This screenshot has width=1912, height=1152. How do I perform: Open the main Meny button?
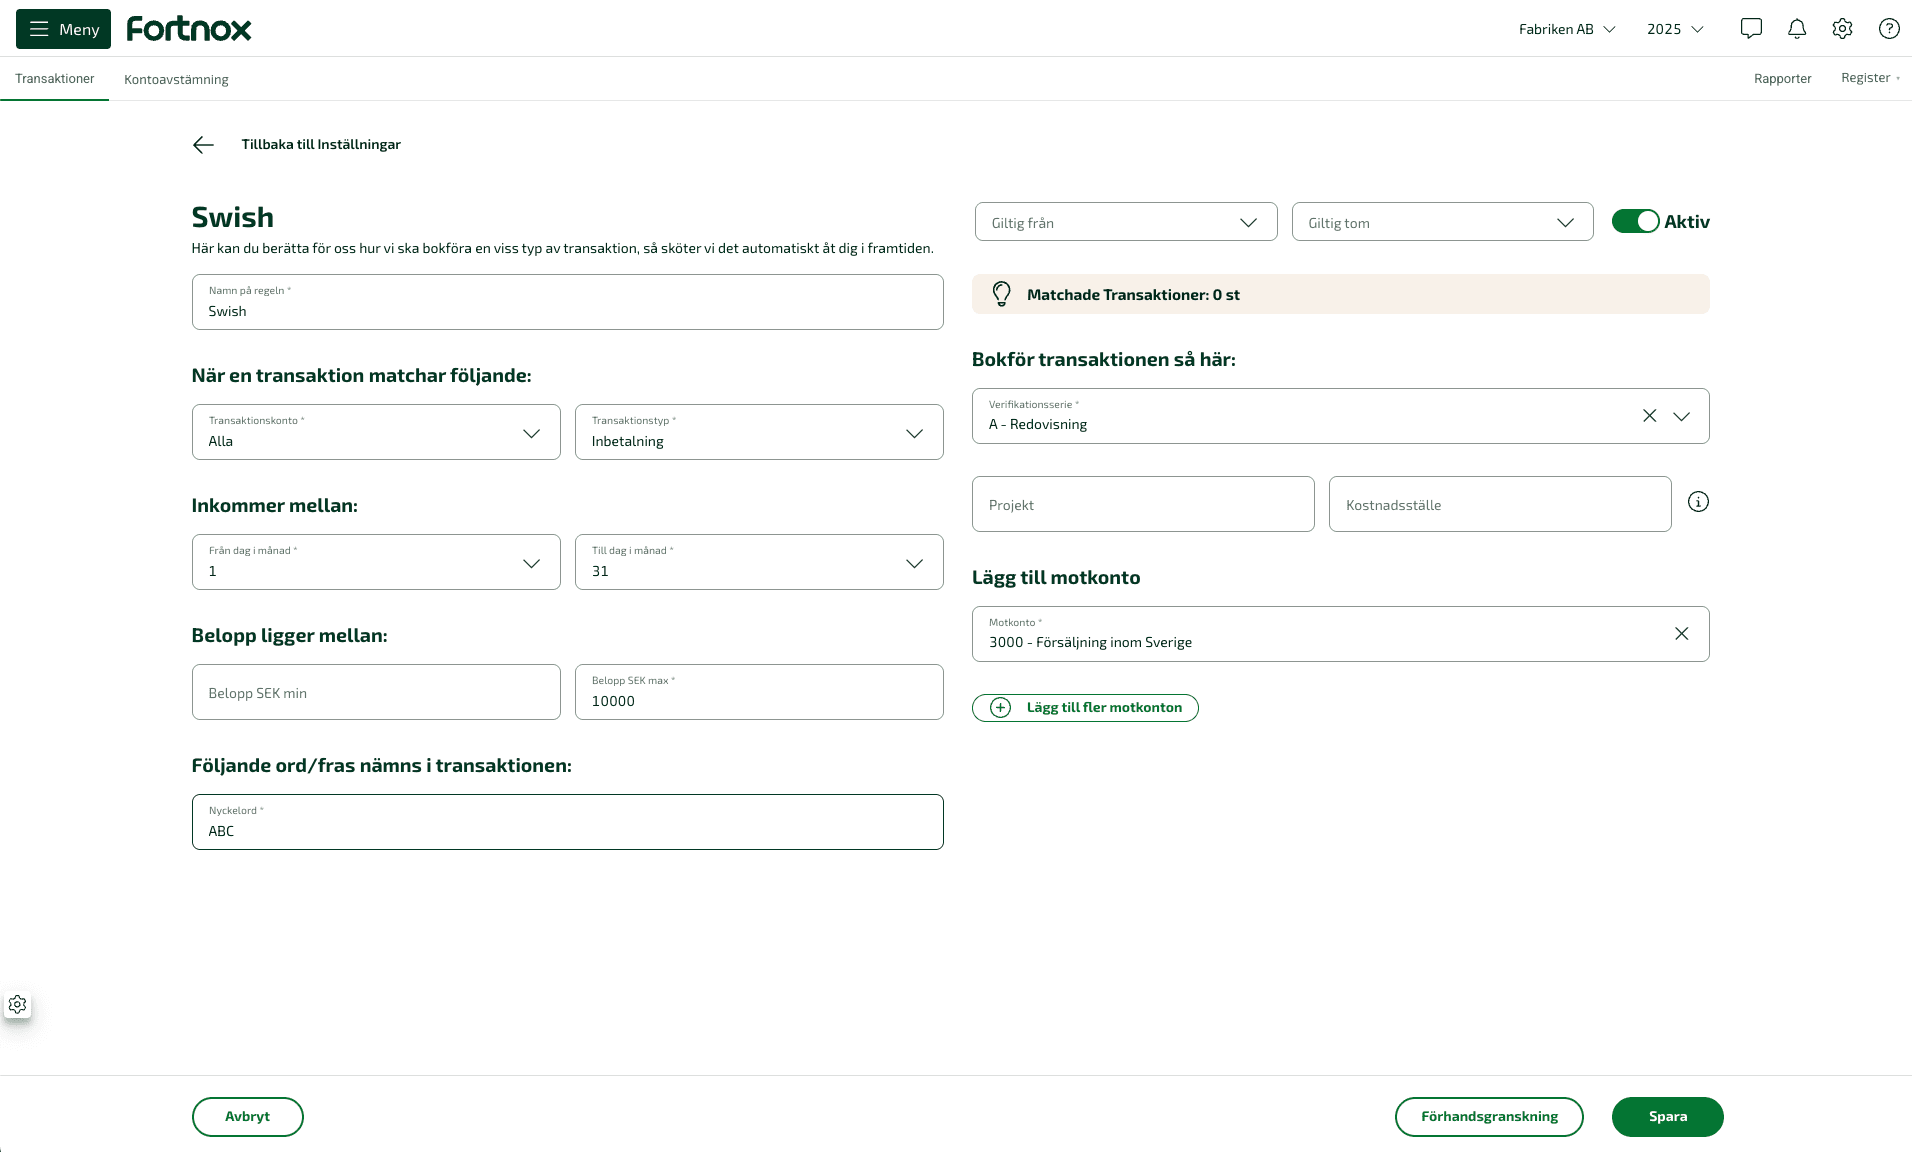tap(64, 29)
